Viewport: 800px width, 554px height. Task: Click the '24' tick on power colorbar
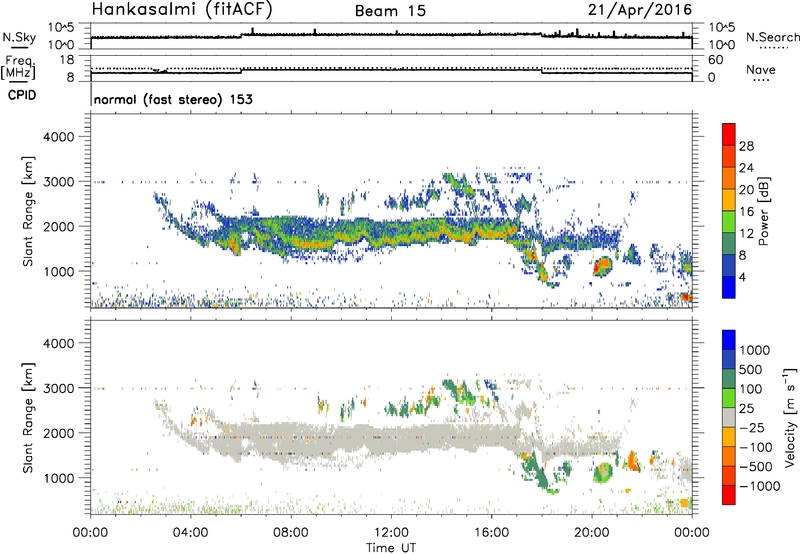[x=746, y=168]
